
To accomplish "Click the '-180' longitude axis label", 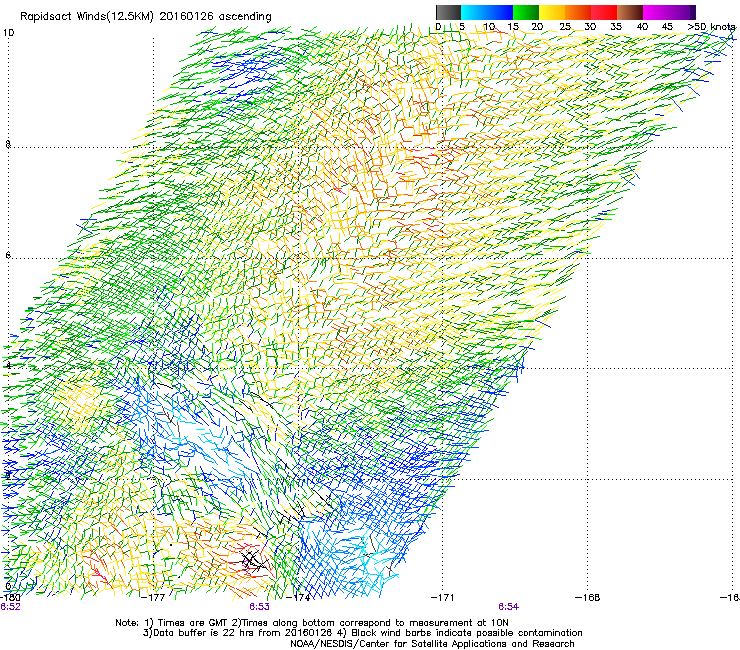I will [x=10, y=598].
